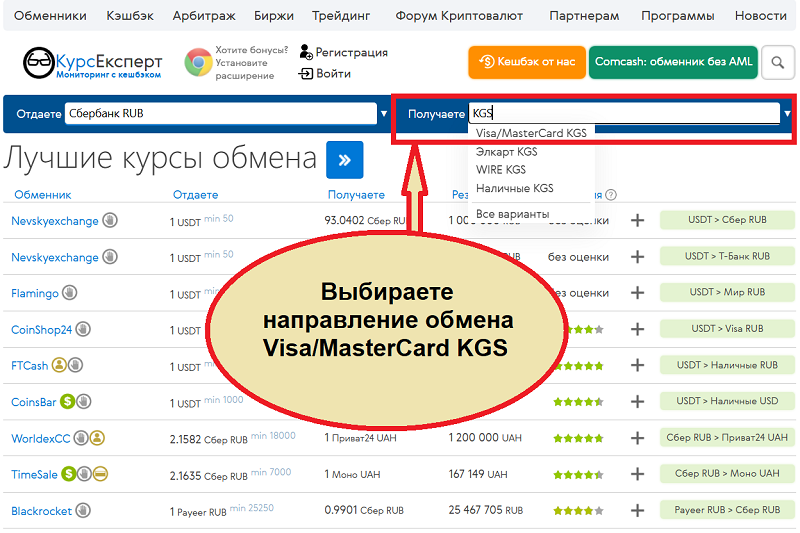Open the Трейдинг menu item
The image size is (800, 533).
pyautogui.click(x=341, y=16)
